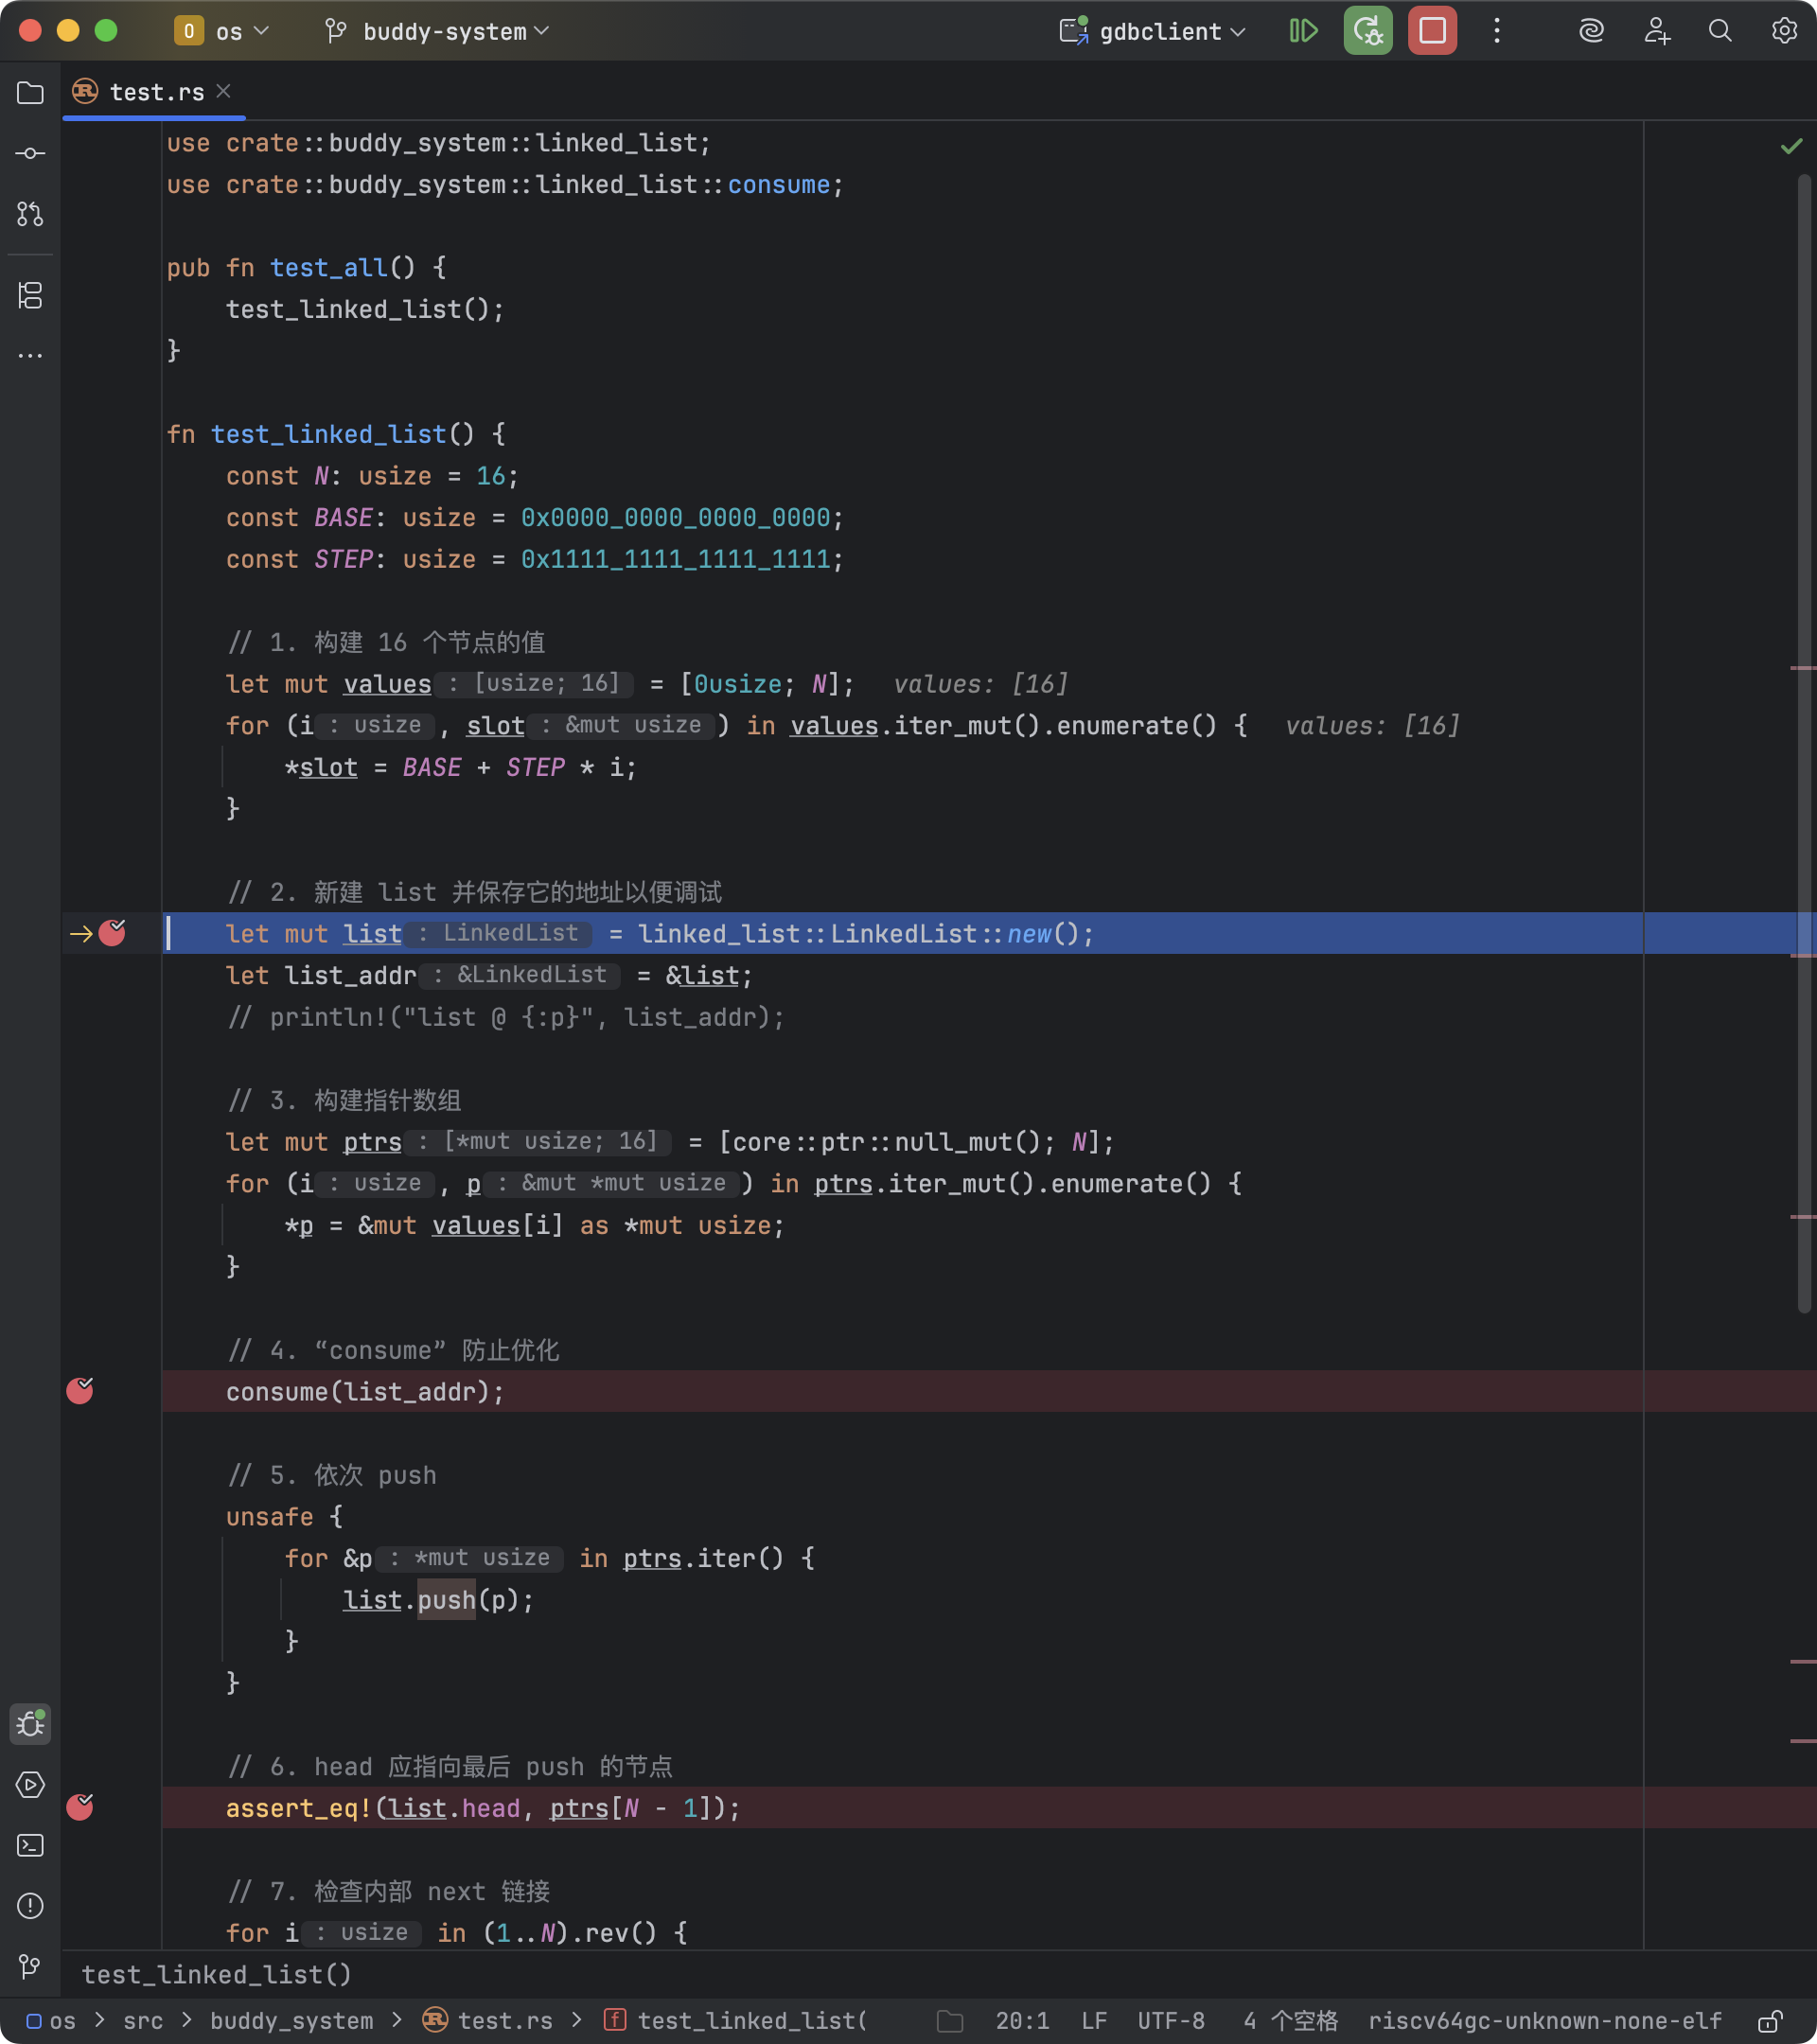
Task: Open the Structure tool window
Action: click(30, 295)
